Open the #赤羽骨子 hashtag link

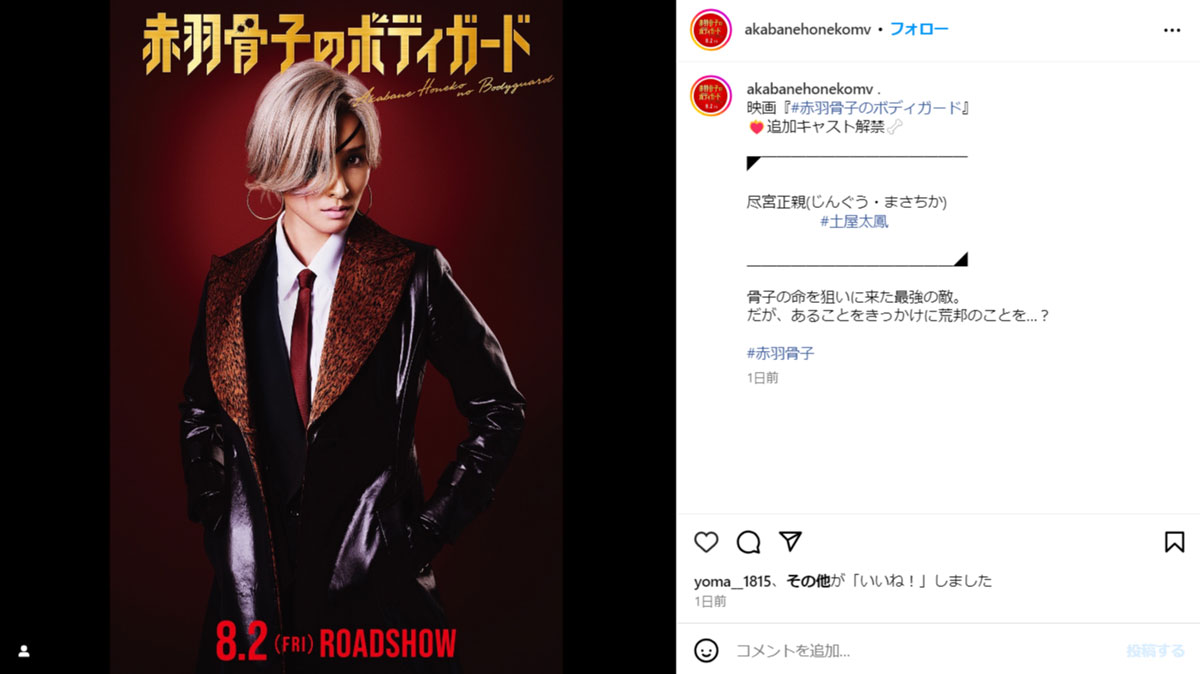[781, 353]
